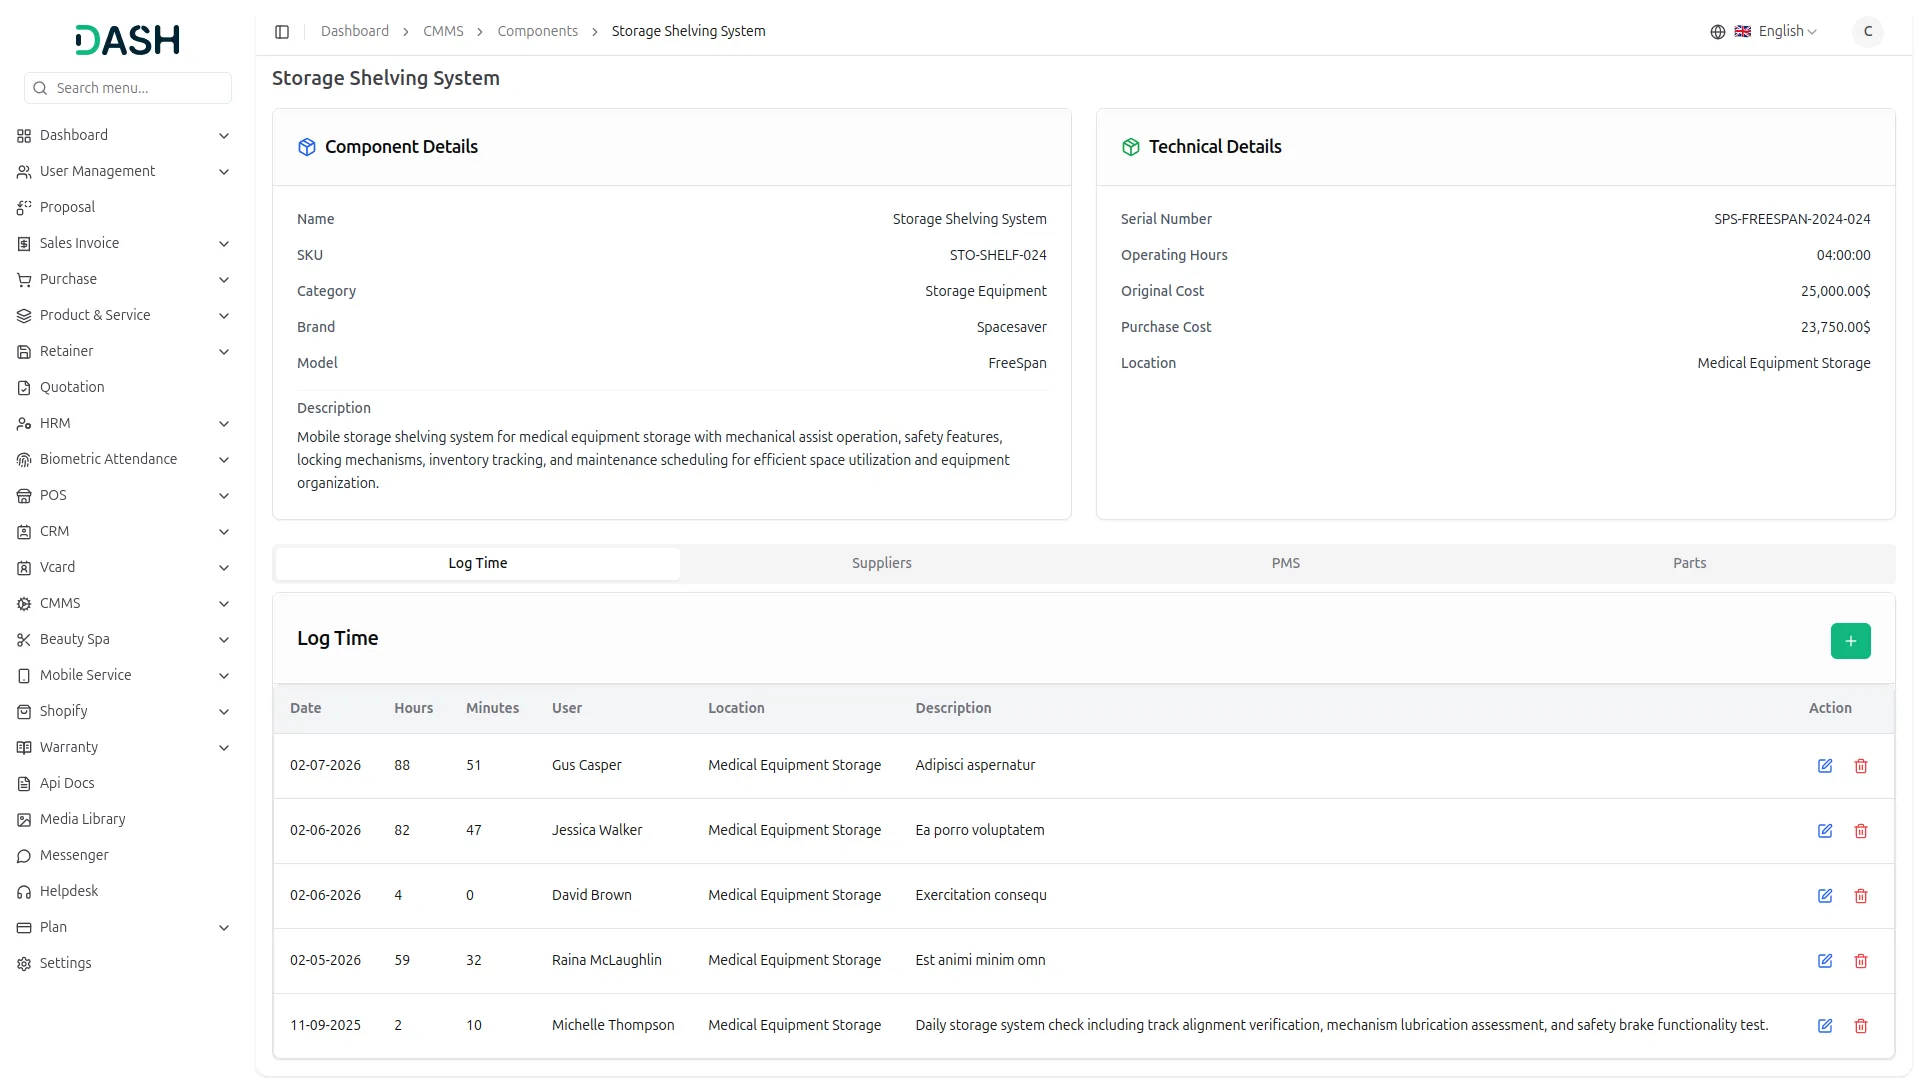This screenshot has width=1920, height=1080.
Task: Edit the David Brown log entry
Action: (x=1825, y=896)
